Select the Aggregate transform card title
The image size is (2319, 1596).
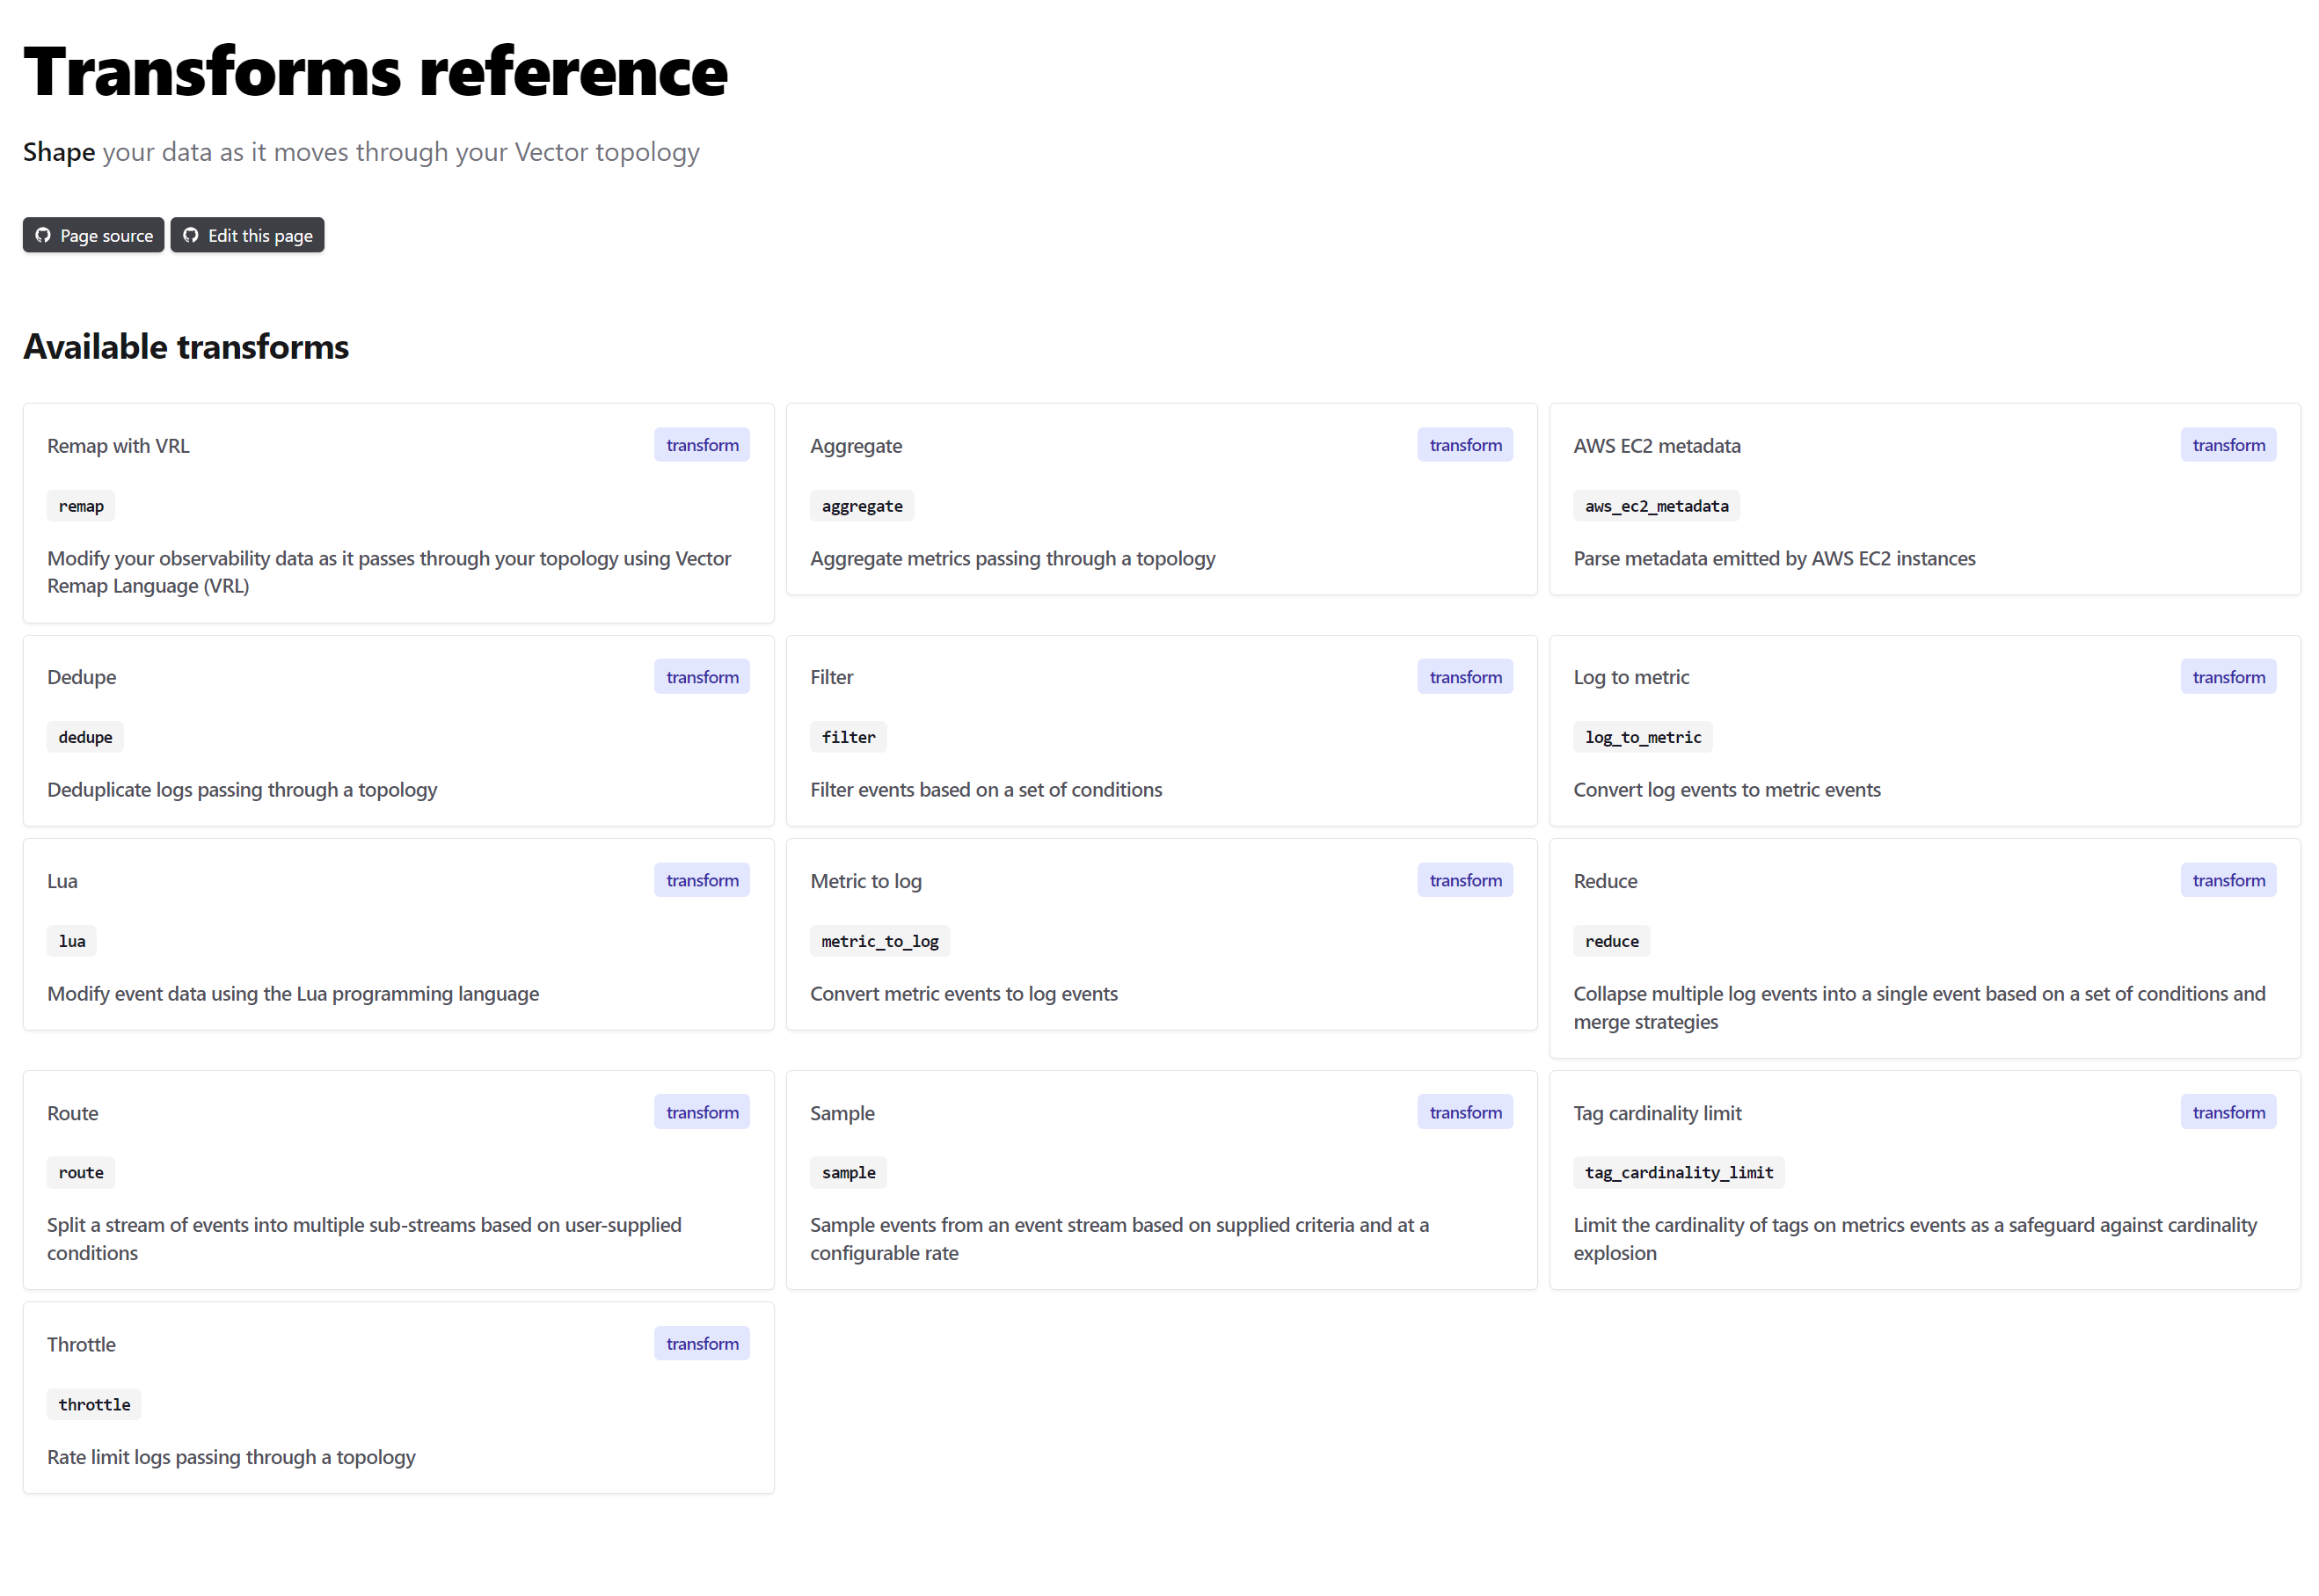coord(856,446)
